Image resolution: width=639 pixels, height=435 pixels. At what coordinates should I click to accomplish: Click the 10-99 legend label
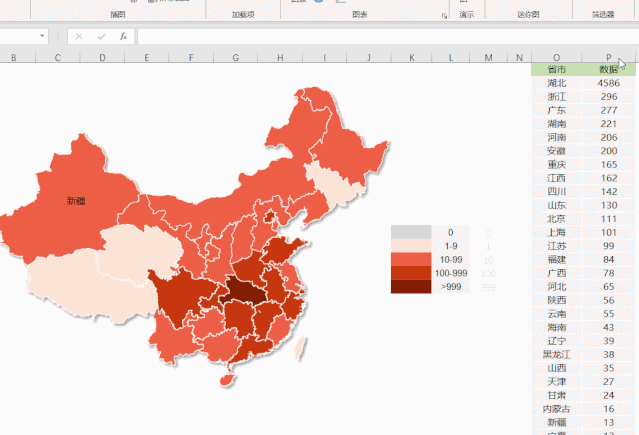click(451, 260)
